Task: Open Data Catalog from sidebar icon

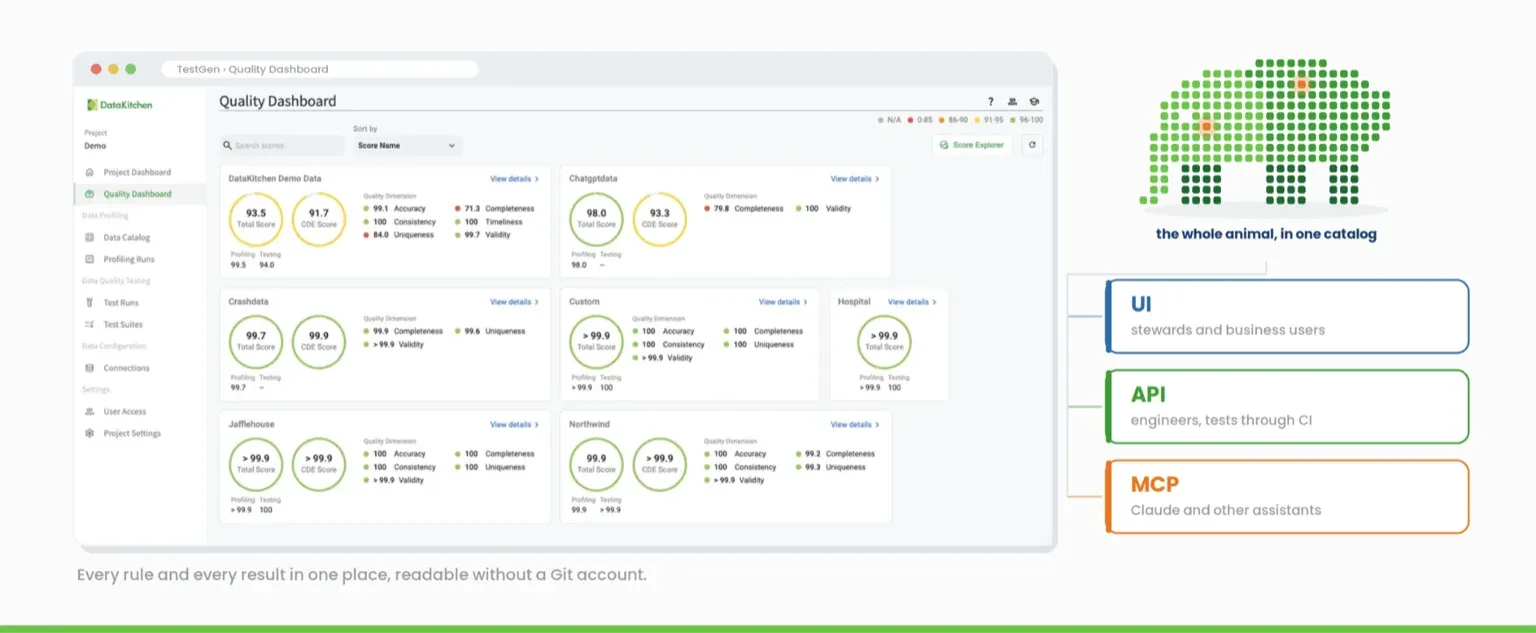Action: 90,238
